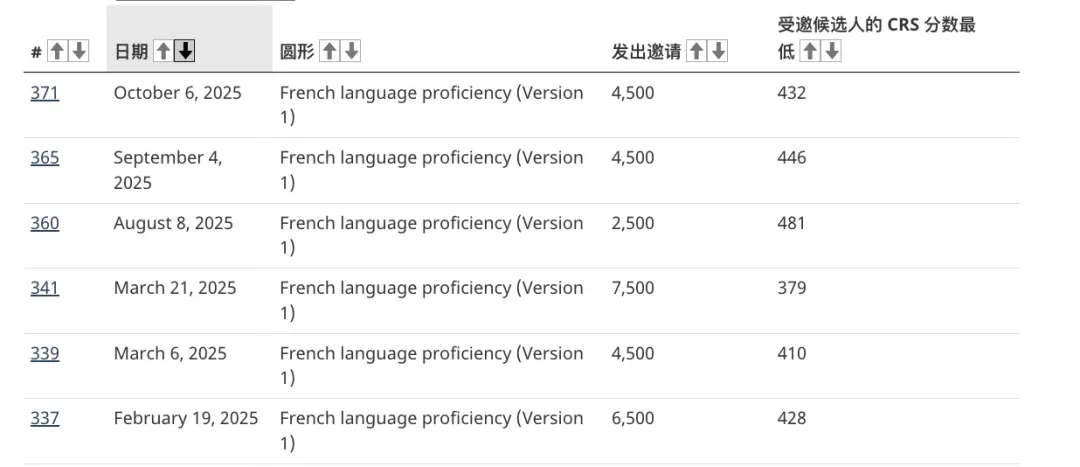1080x467 pixels.
Task: Sort 日期 column ascending arrow
Action: [x=163, y=52]
